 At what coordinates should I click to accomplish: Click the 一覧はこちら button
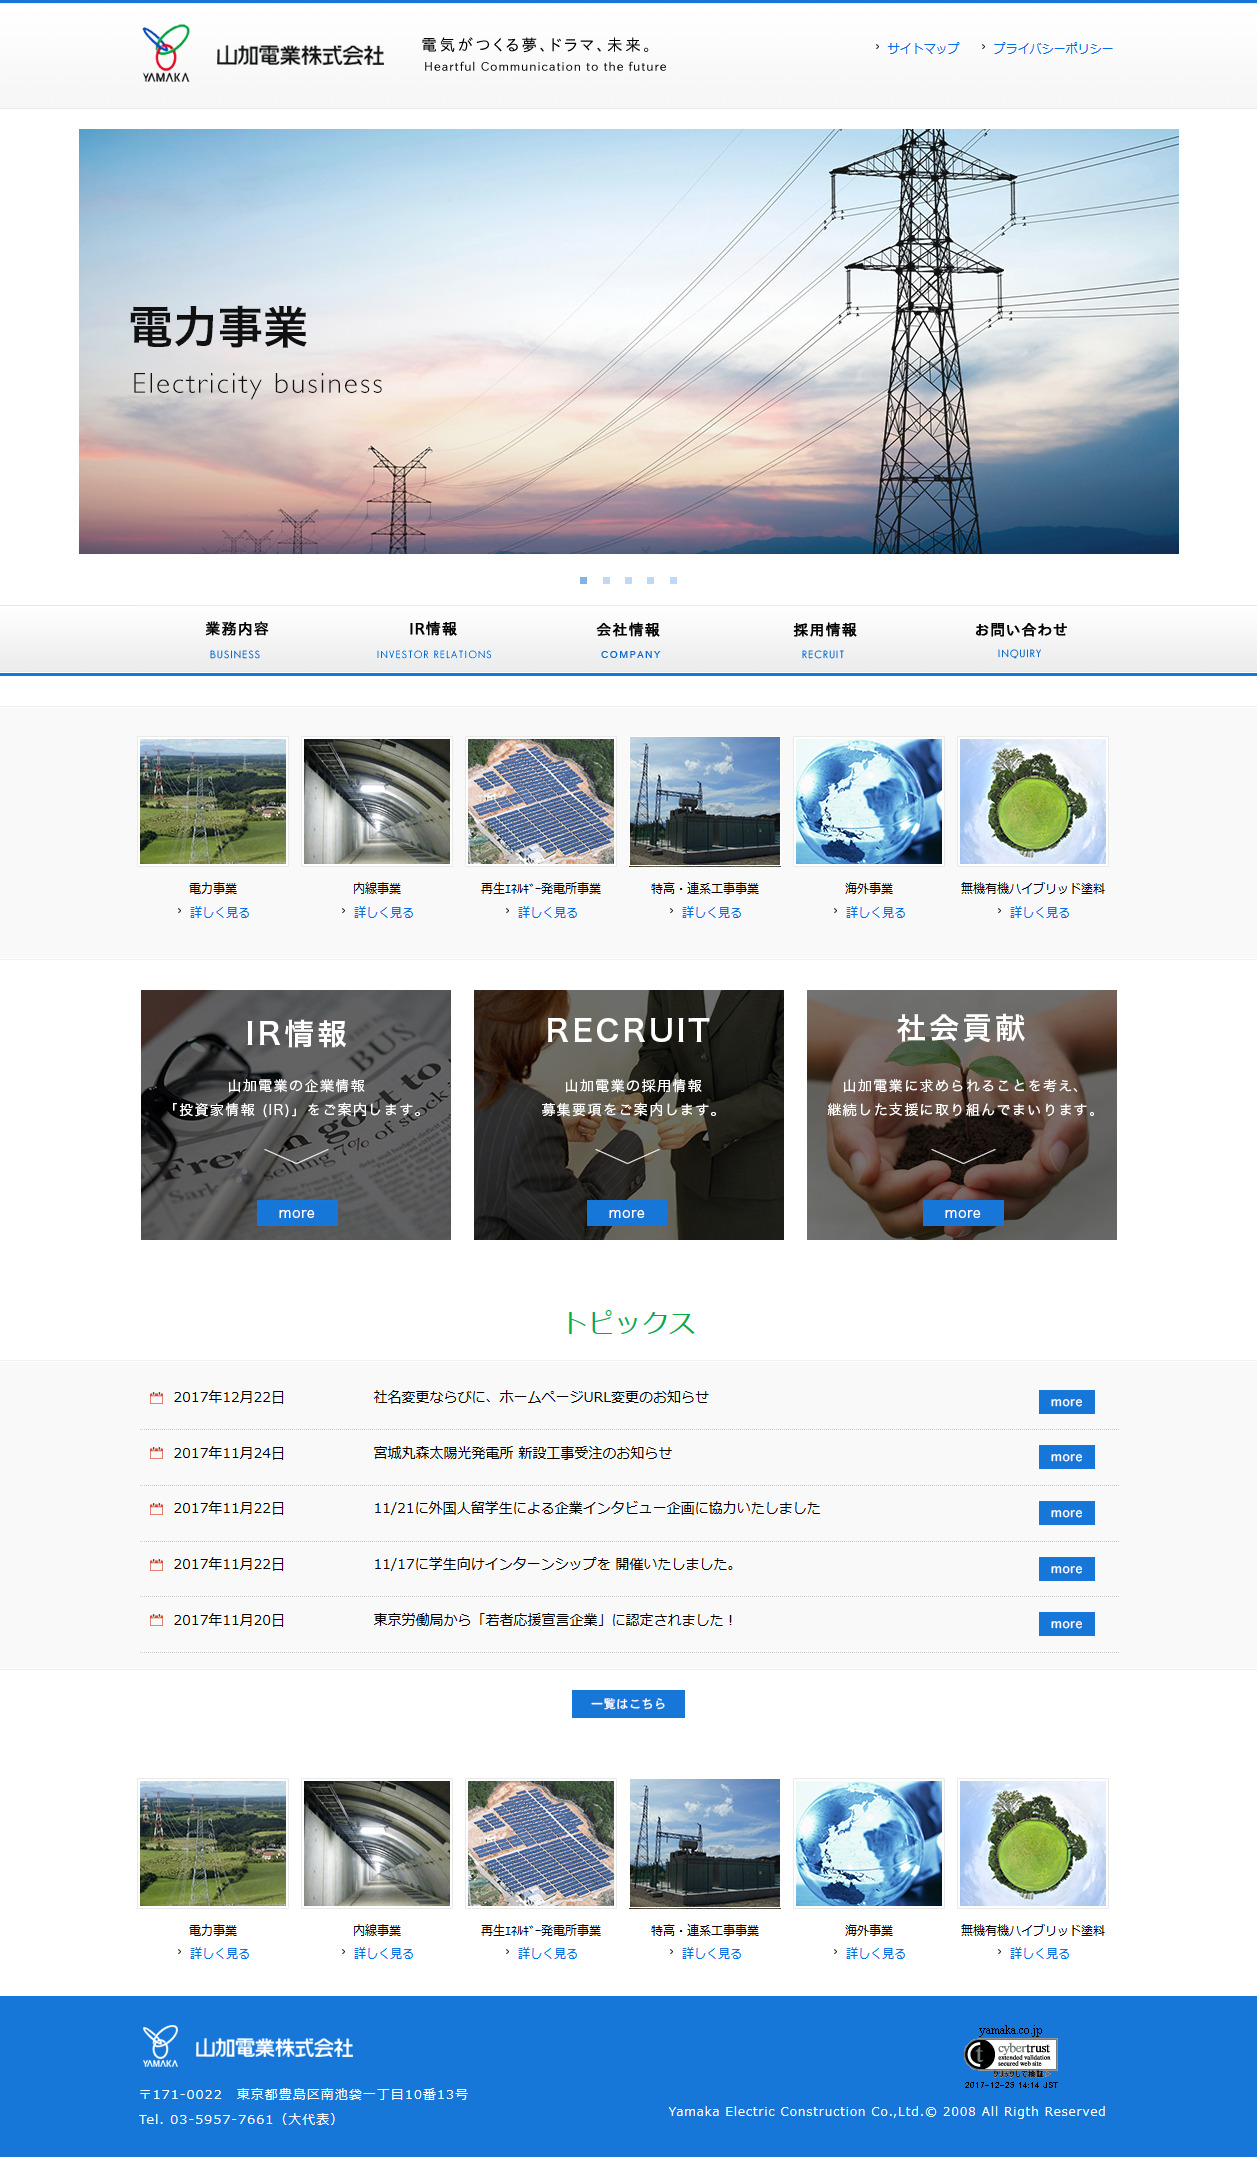(628, 1704)
